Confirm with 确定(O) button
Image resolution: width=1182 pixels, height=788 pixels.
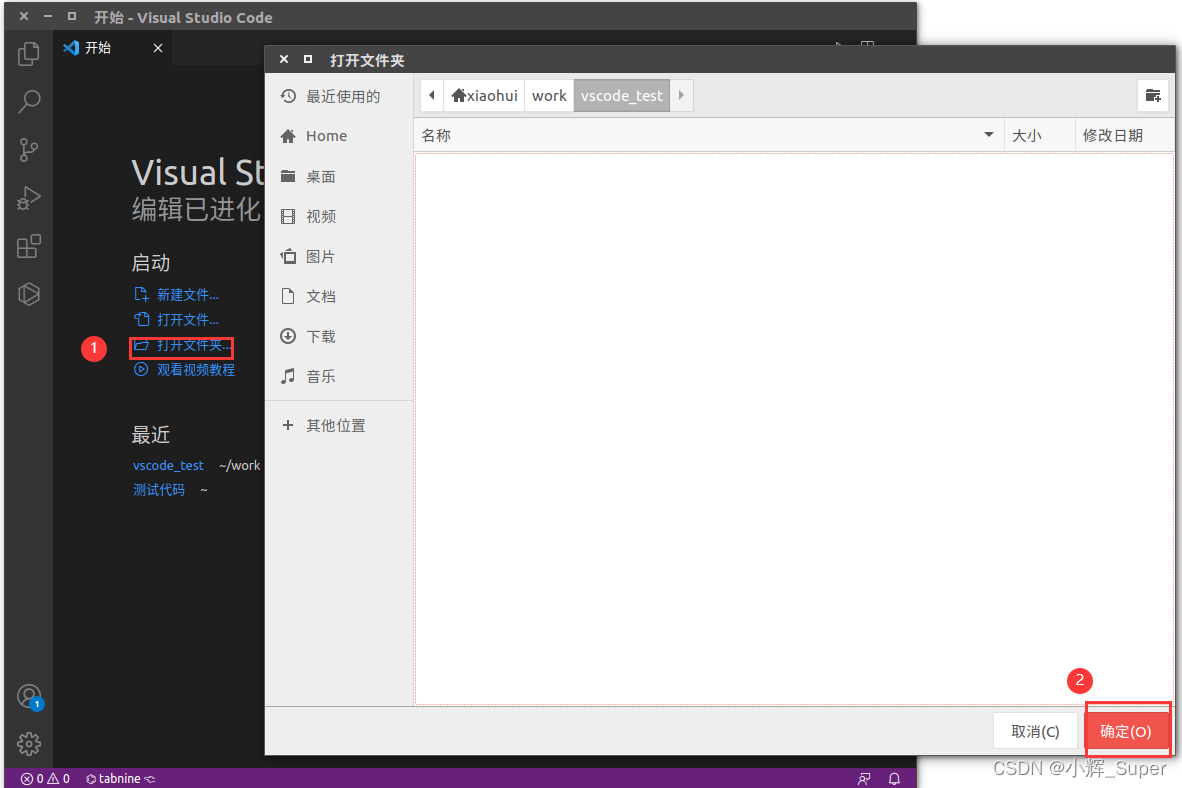coord(1125,731)
